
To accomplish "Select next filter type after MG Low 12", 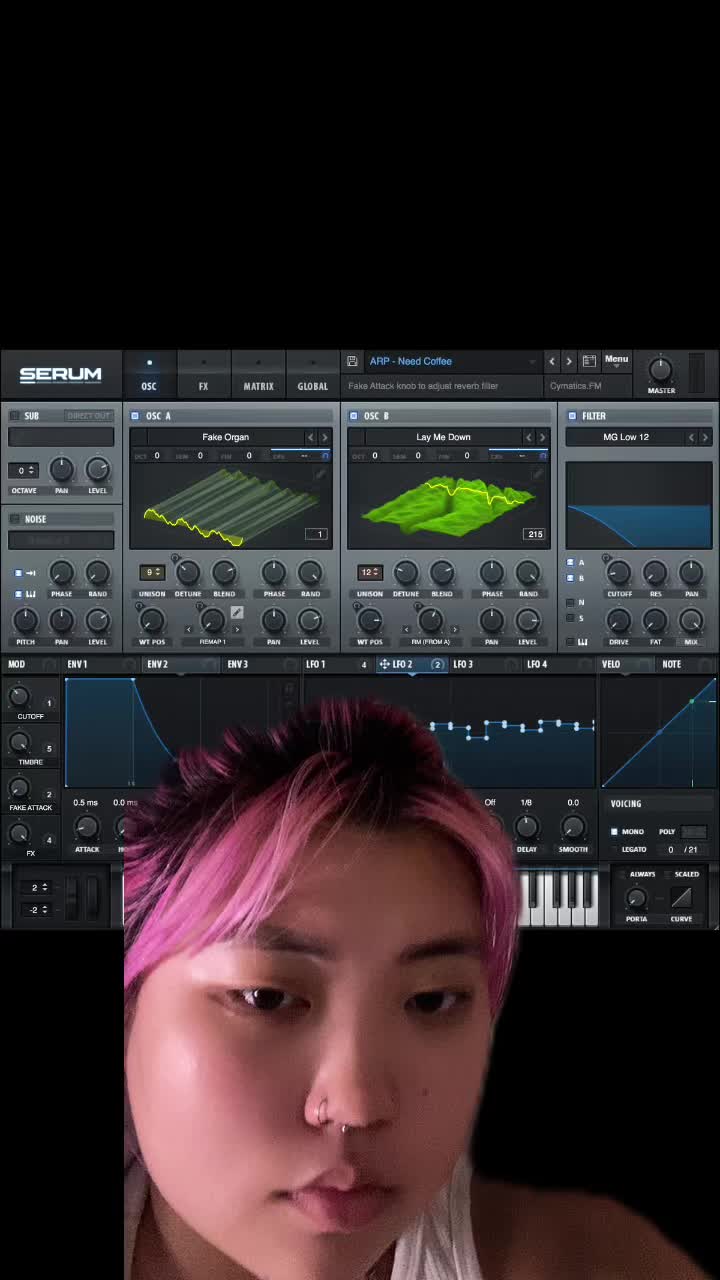I will [705, 437].
